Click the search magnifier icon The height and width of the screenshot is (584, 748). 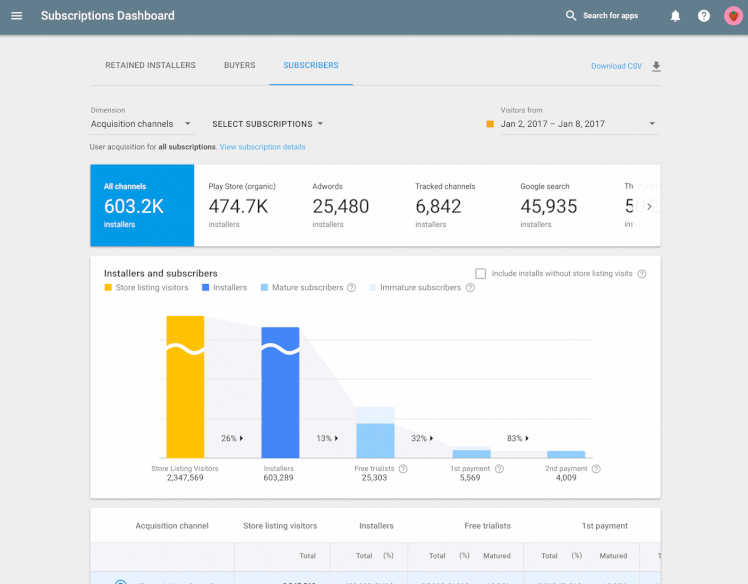click(571, 16)
